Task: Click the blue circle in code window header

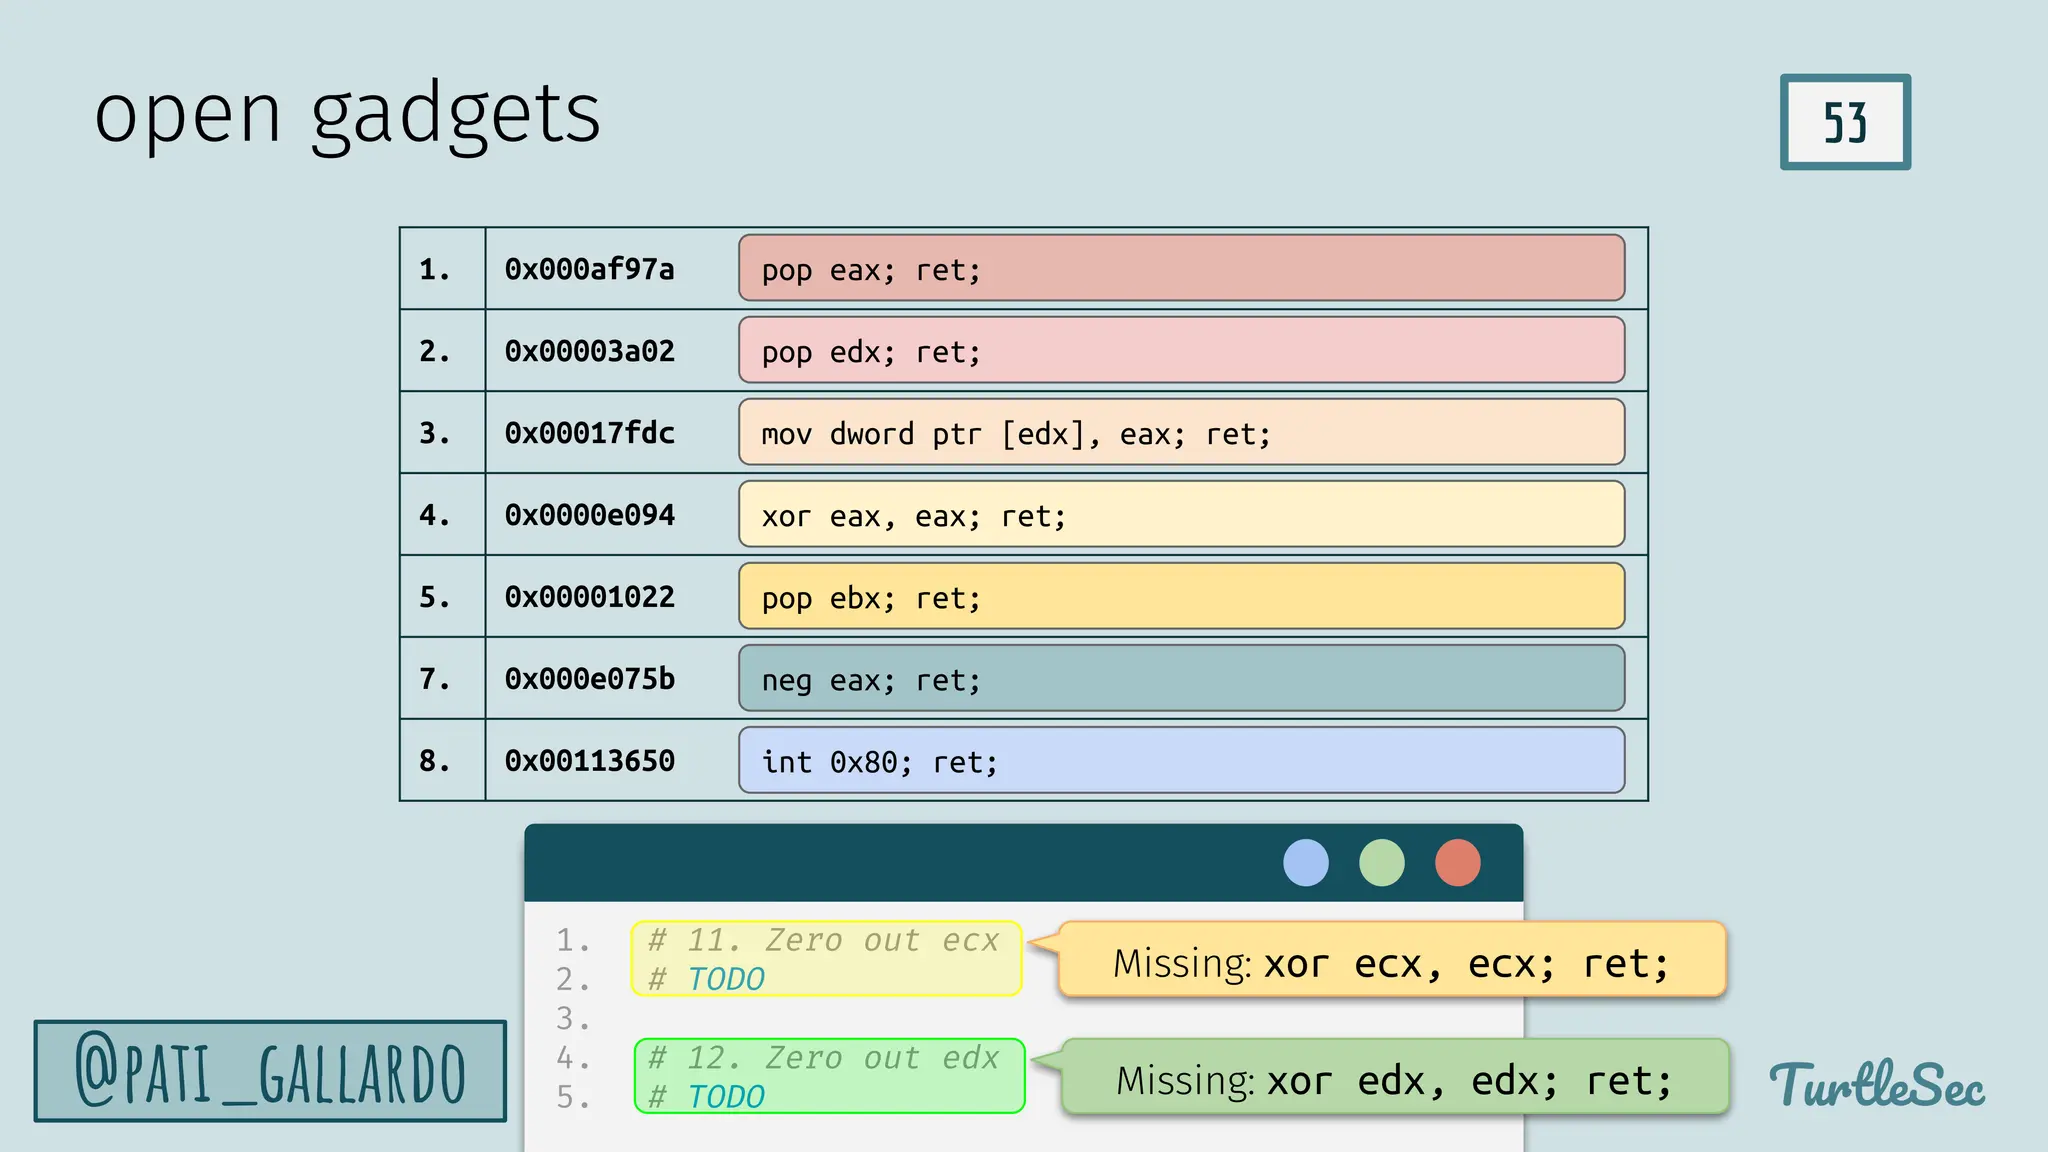Action: pyautogui.click(x=1306, y=862)
